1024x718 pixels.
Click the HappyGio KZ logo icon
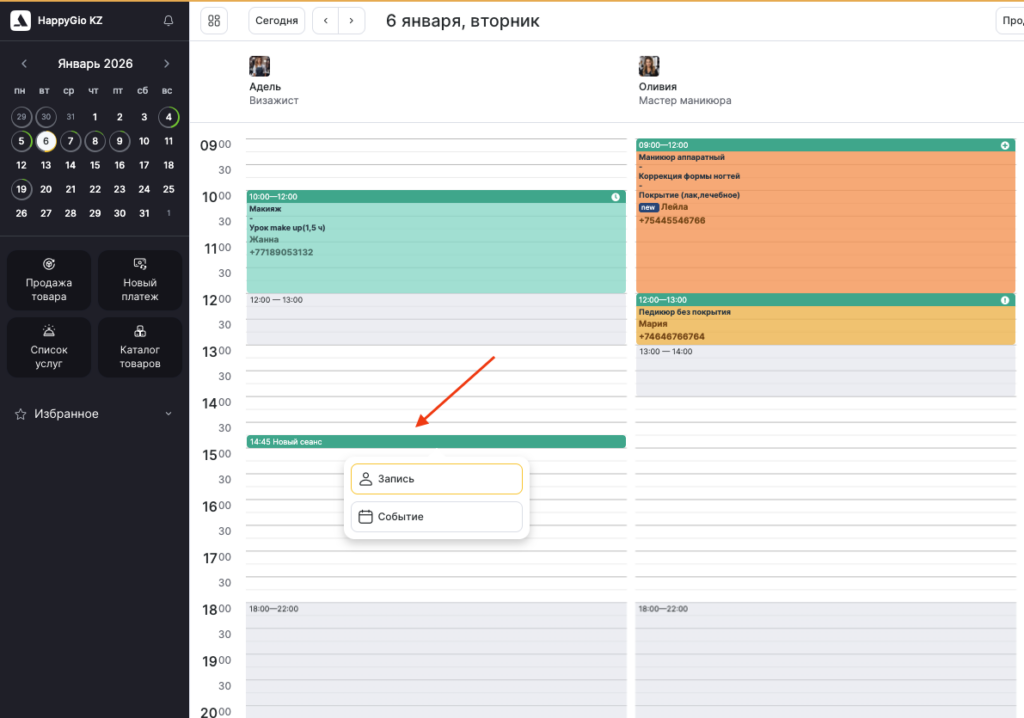coord(21,21)
